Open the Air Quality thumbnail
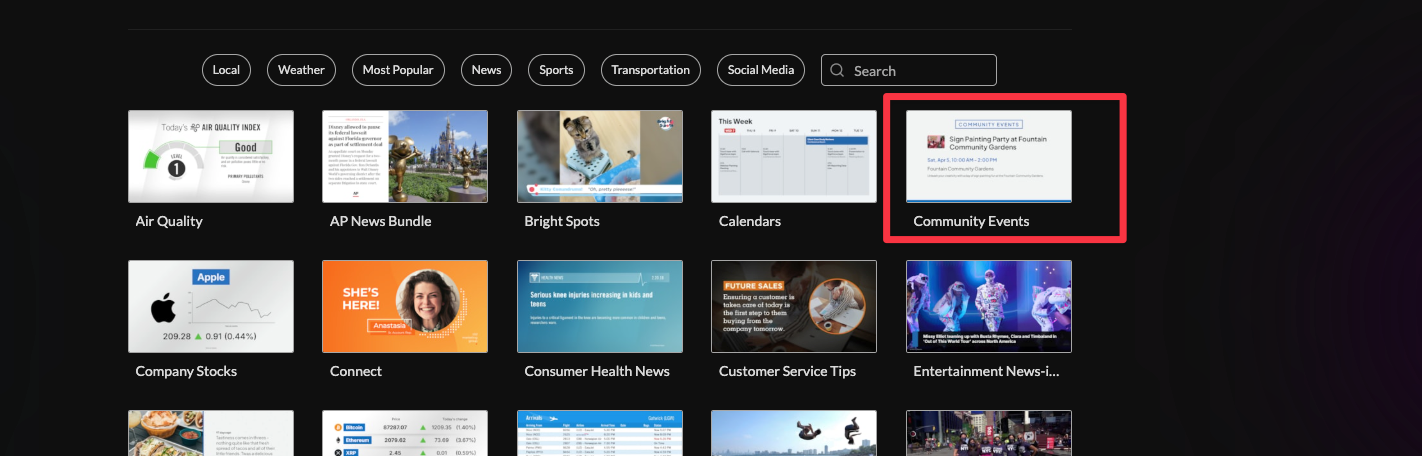 point(211,156)
